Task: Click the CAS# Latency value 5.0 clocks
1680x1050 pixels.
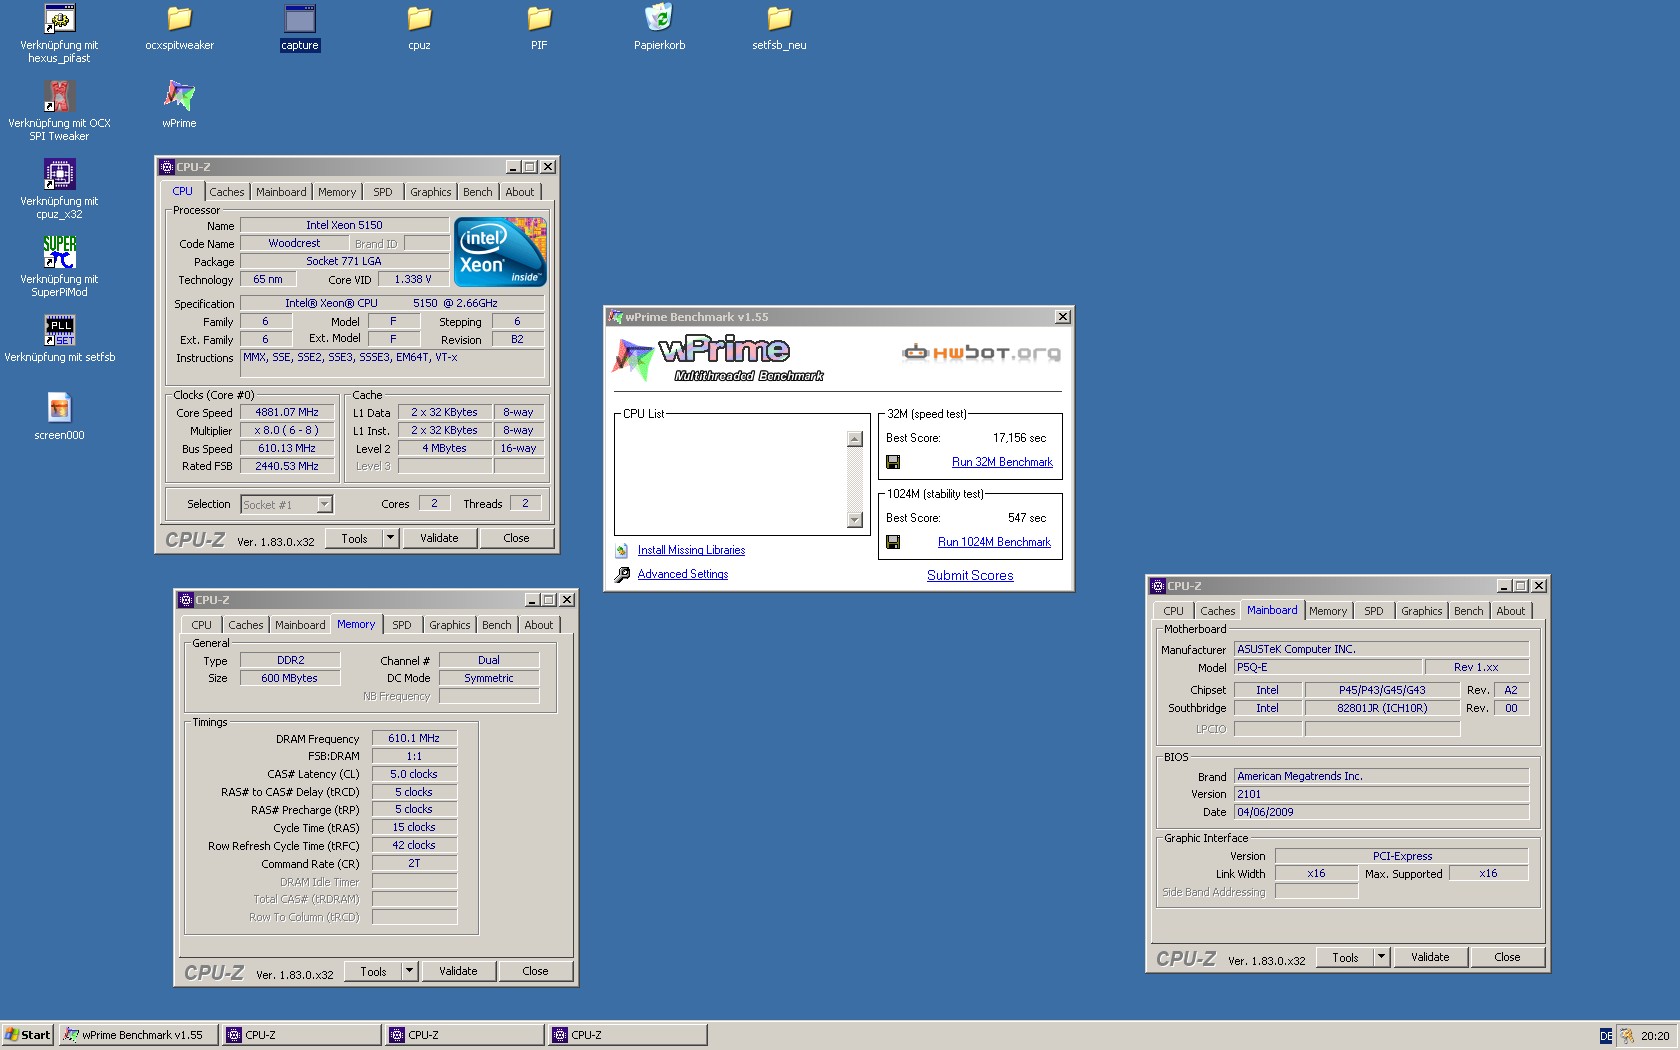Action: tap(414, 774)
